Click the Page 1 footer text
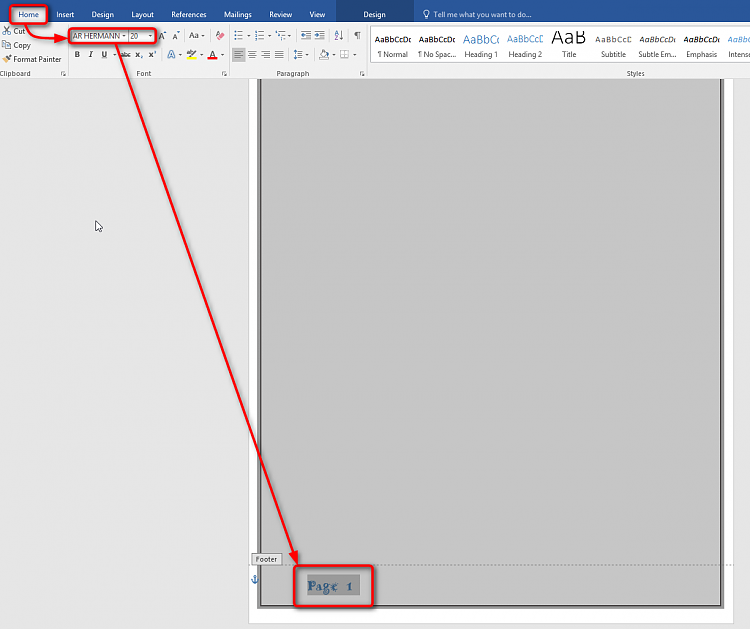 (331, 586)
